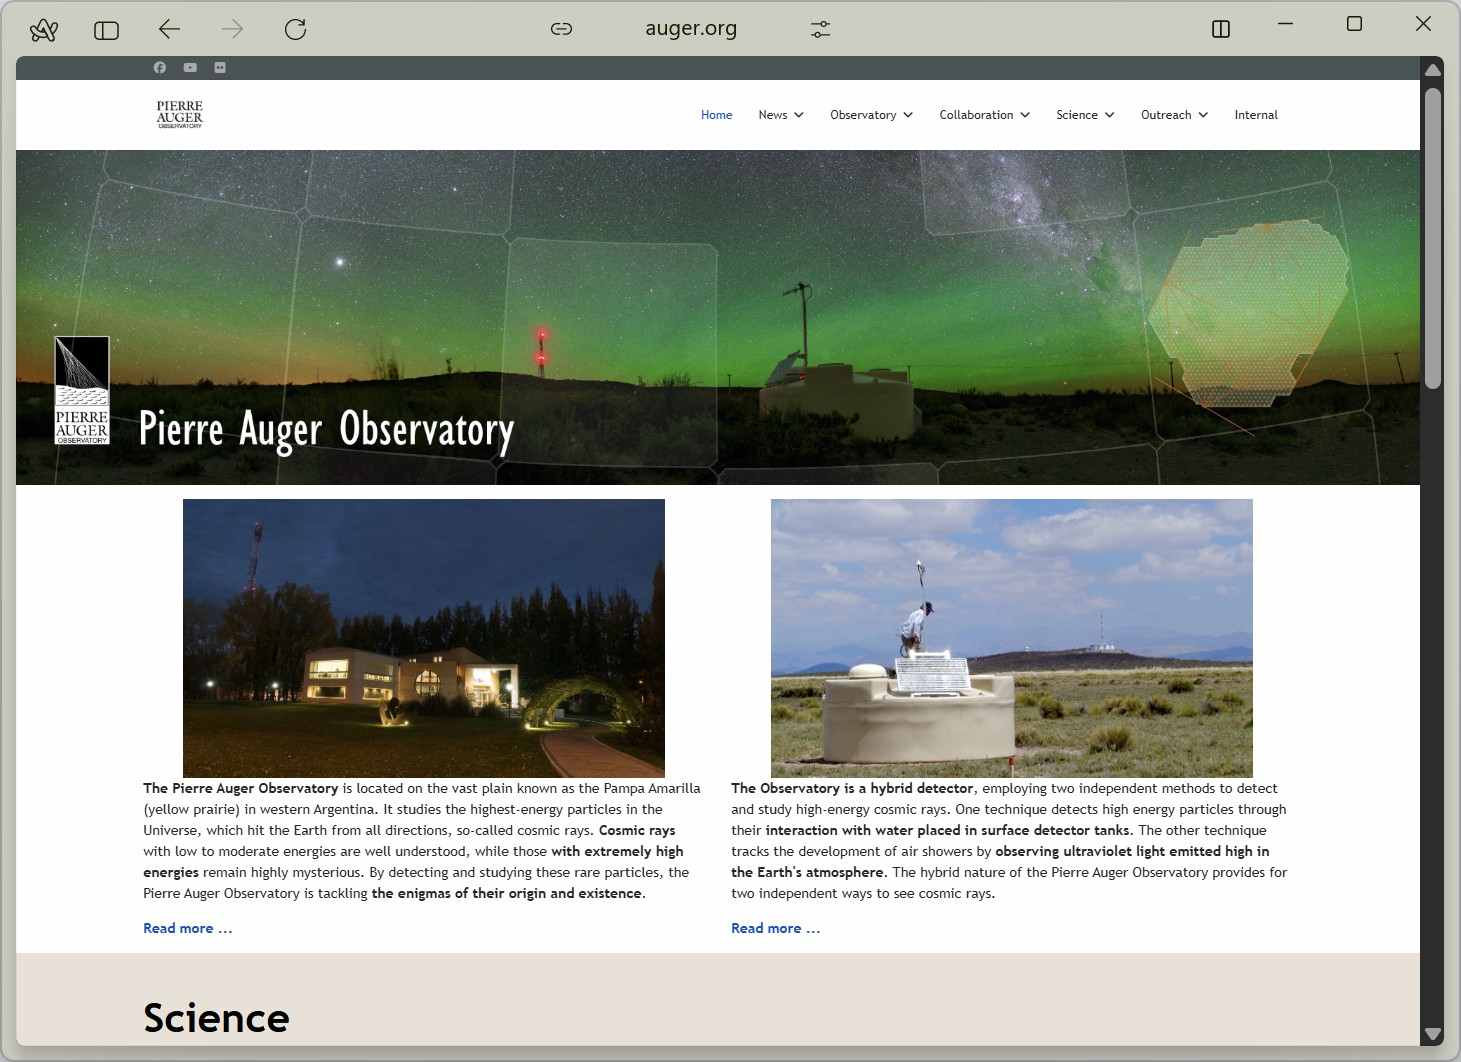The image size is (1461, 1062).
Task: Click Read more under Pierre Auger Observatory text
Action: coord(187,928)
